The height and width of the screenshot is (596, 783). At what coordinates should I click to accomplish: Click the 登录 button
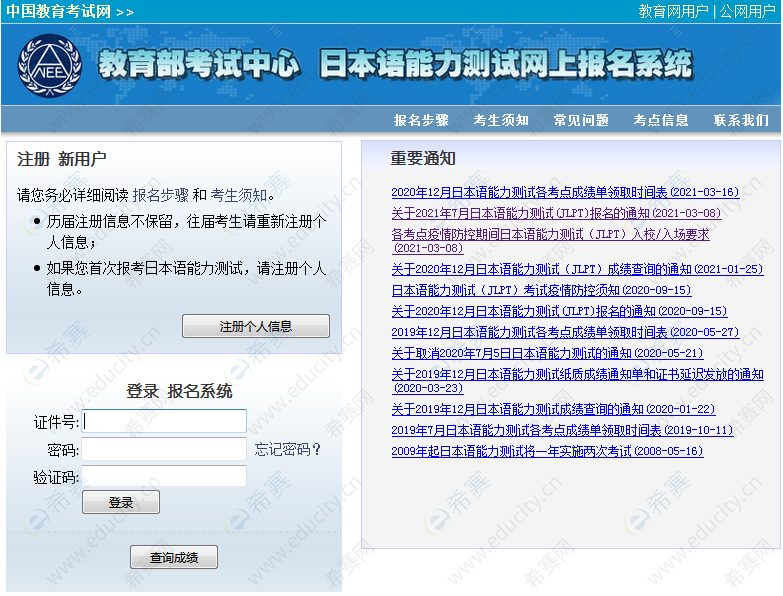121,502
